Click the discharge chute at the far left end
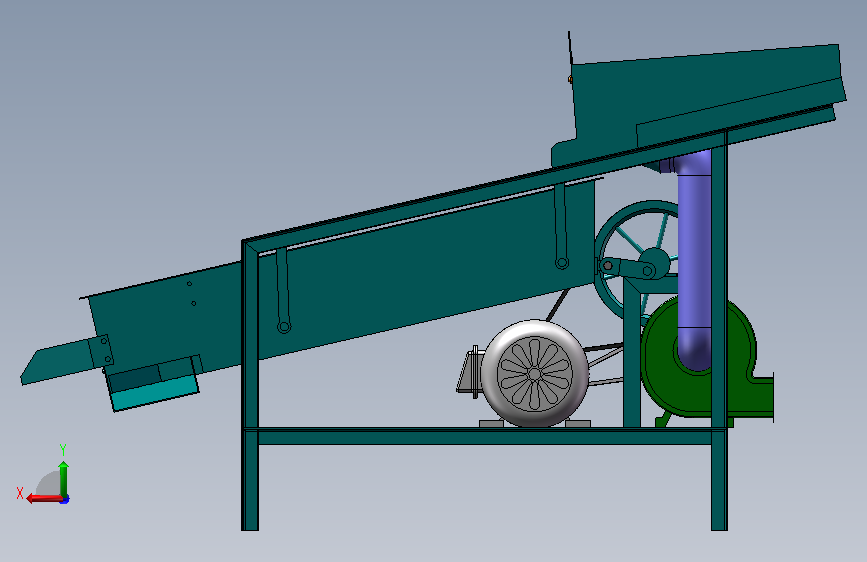This screenshot has width=867, height=562. tap(58, 362)
